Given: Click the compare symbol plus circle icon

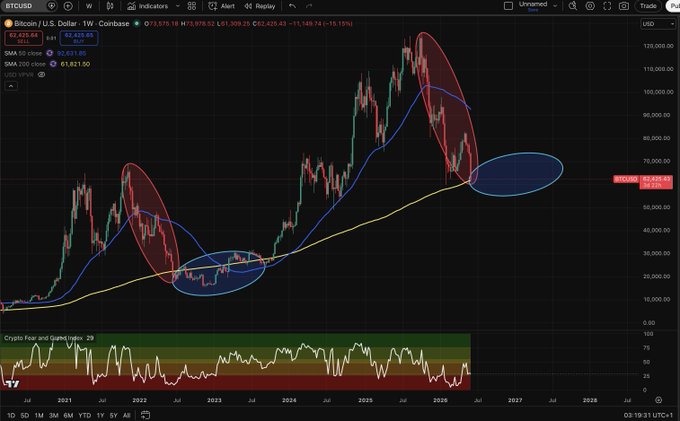Looking at the screenshot, I should pos(68,6).
